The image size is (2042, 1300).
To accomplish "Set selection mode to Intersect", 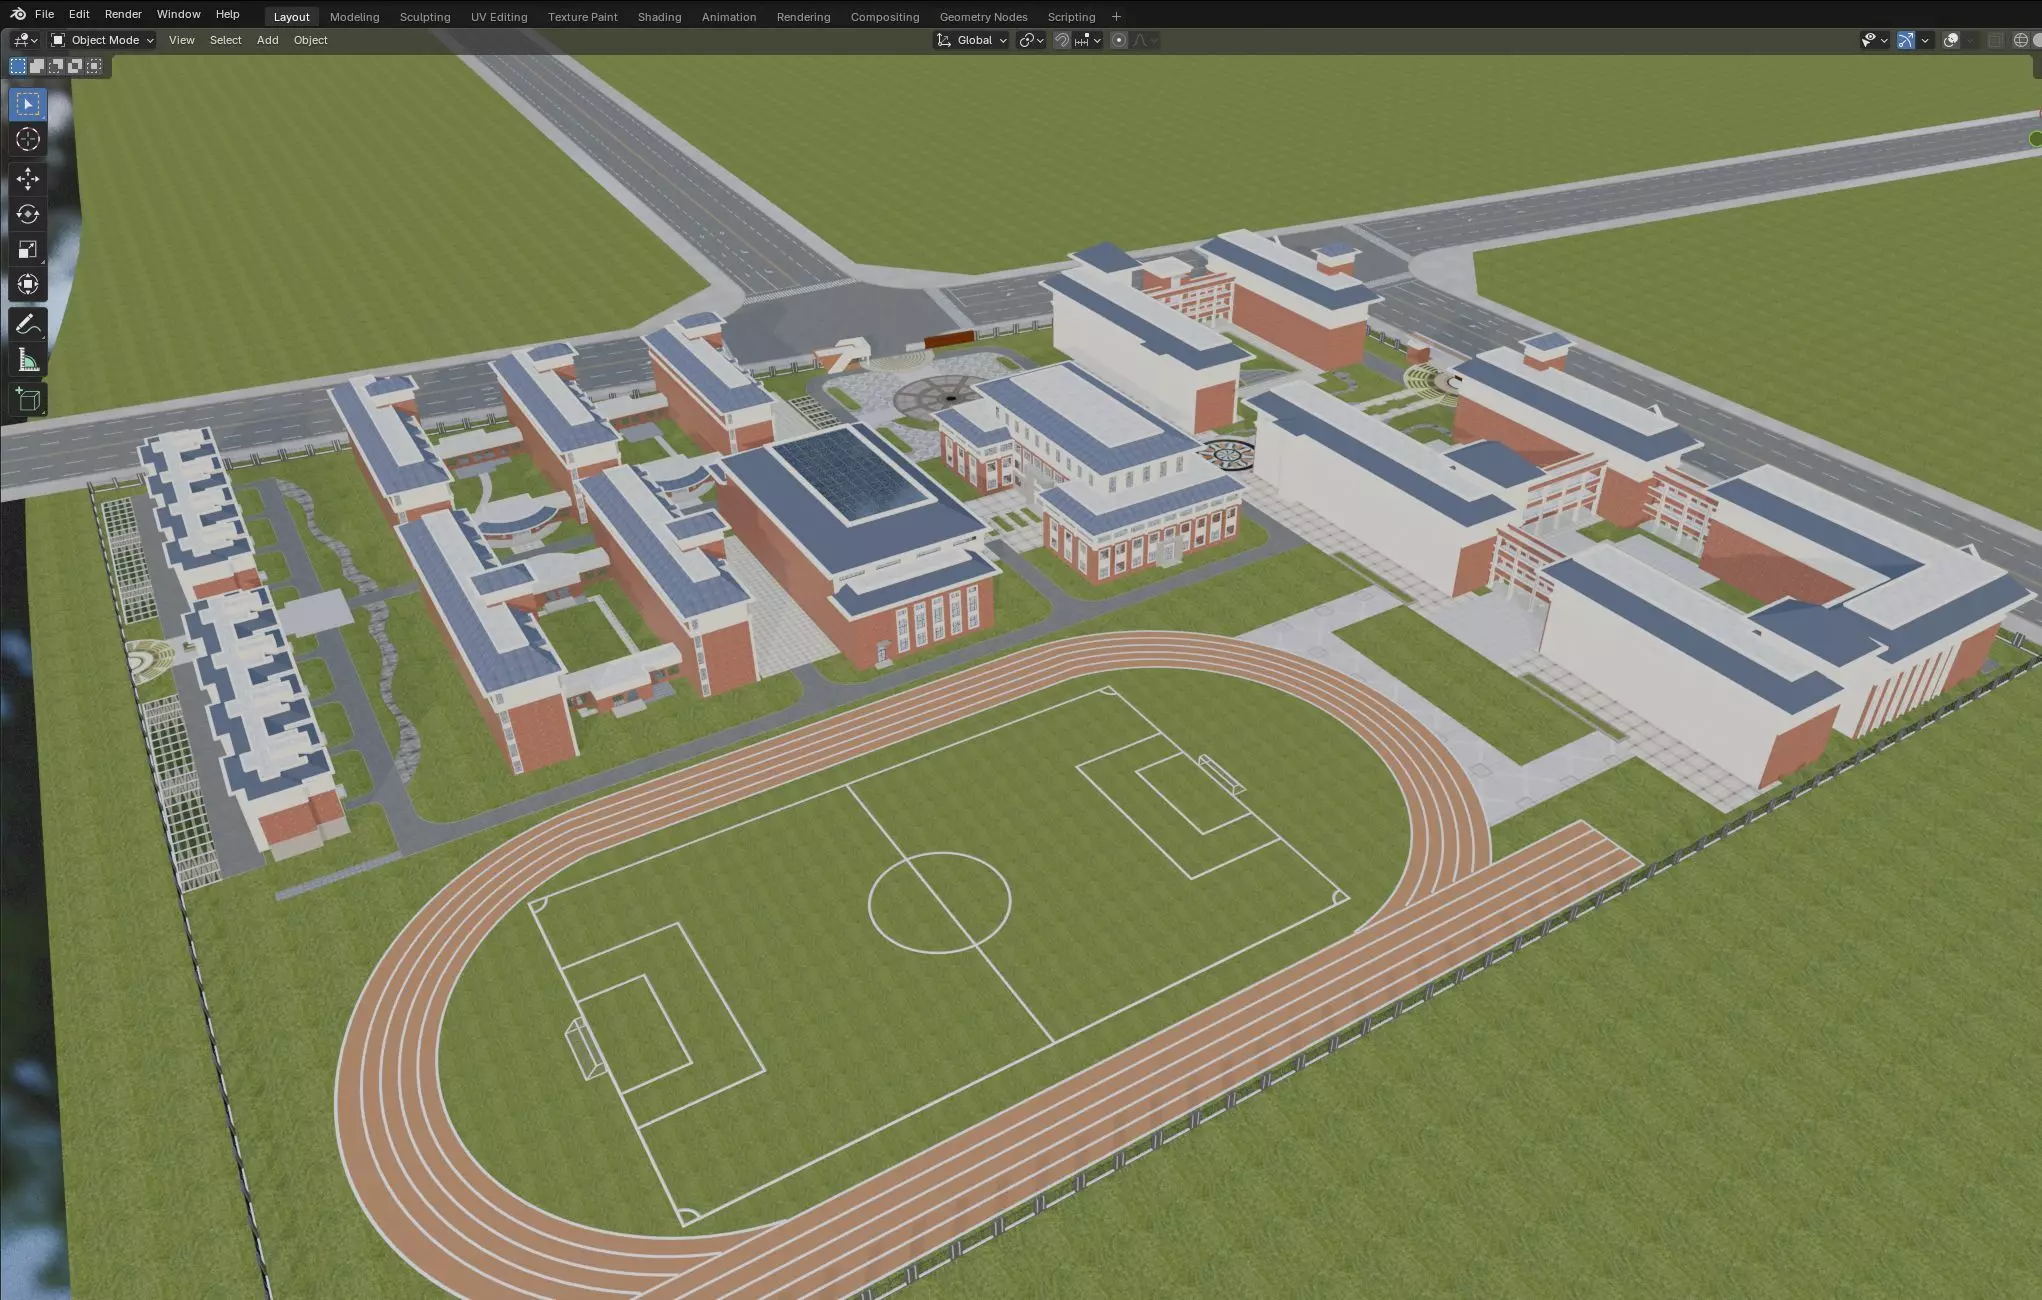I will point(94,66).
